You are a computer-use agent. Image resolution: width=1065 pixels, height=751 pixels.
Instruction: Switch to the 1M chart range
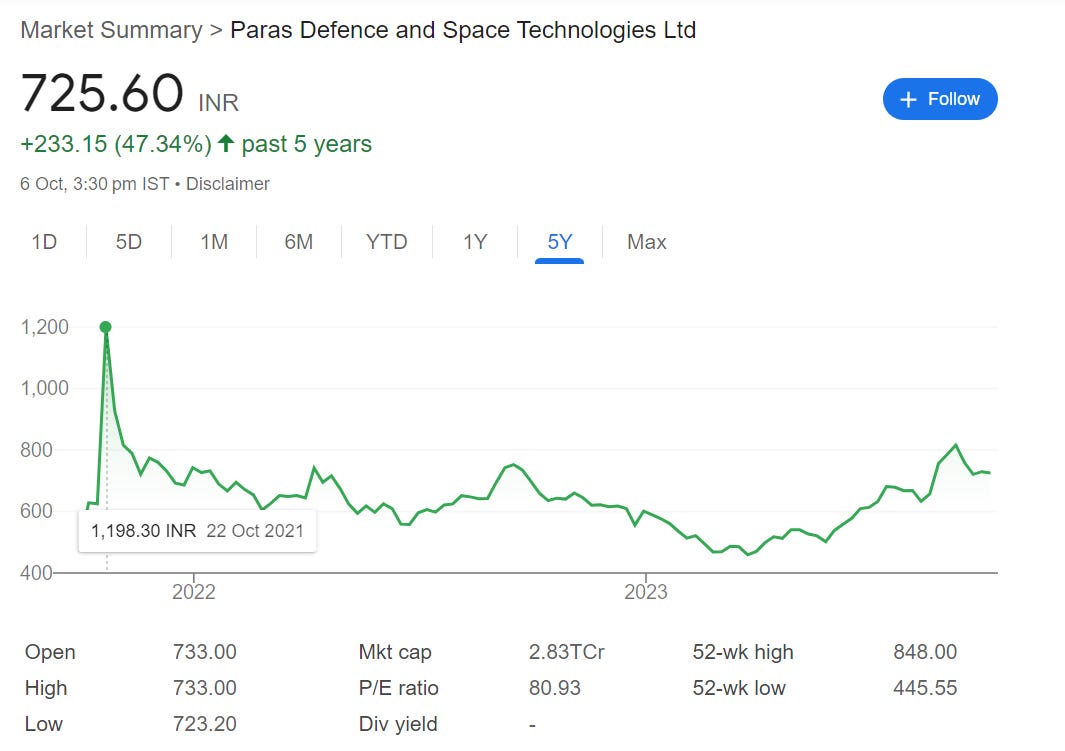[x=214, y=242]
